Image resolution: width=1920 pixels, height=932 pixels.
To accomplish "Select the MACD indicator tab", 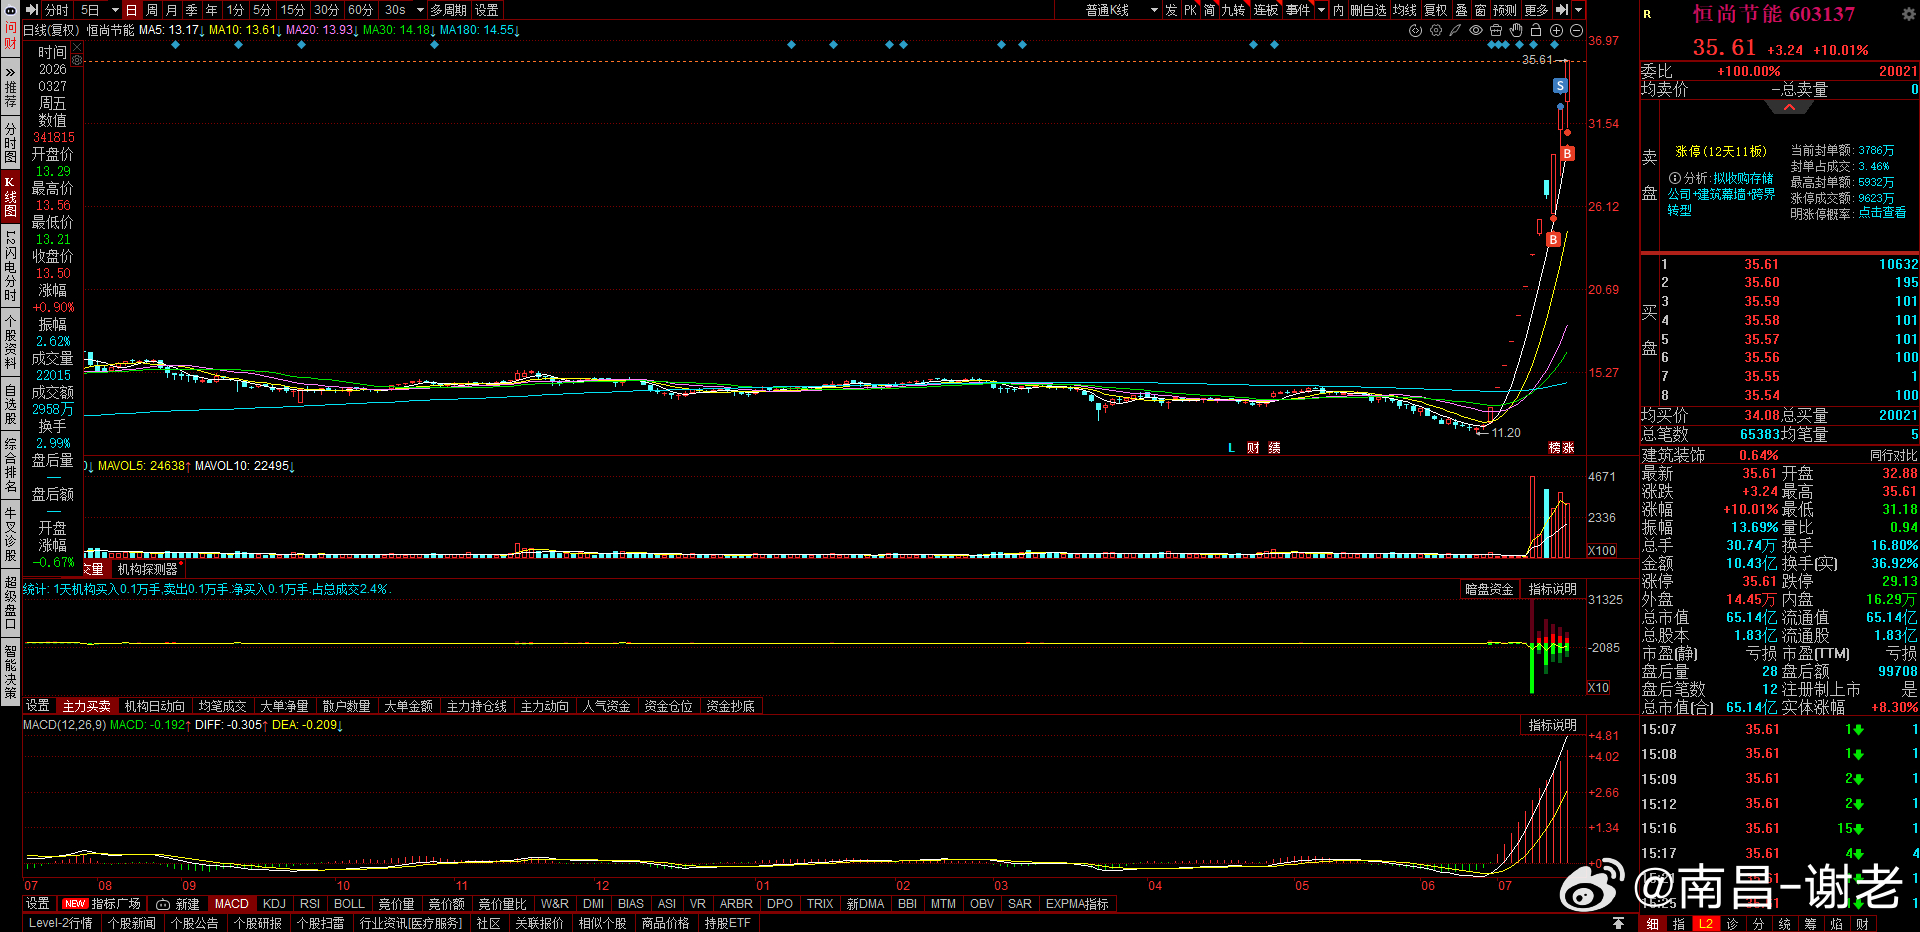I will [x=231, y=904].
